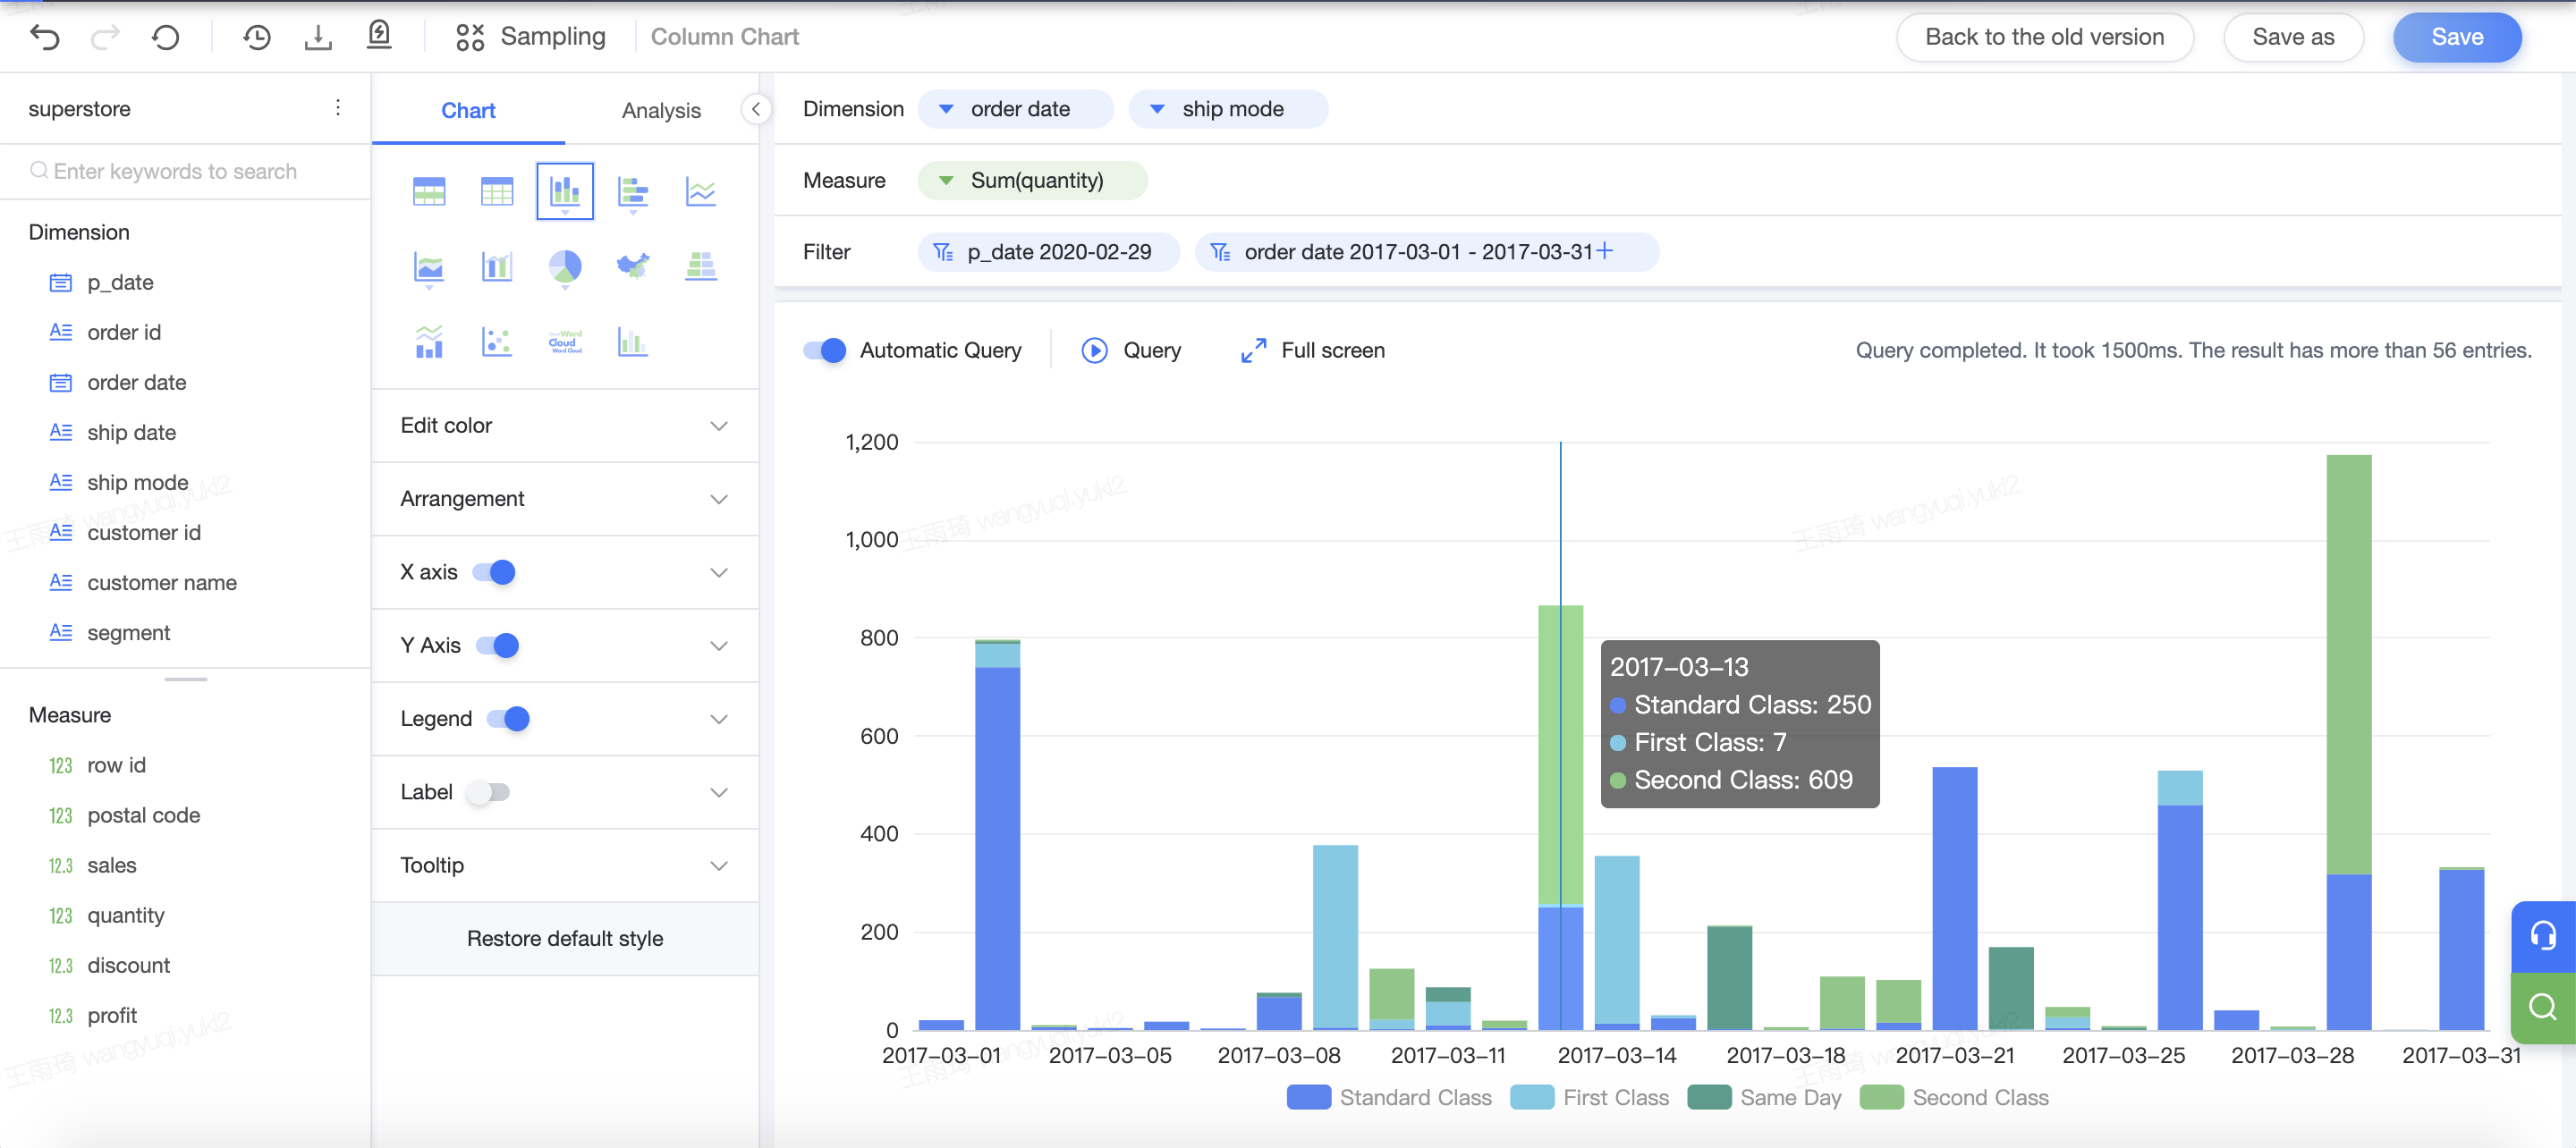
Task: Click the Save as button
Action: tap(2293, 37)
